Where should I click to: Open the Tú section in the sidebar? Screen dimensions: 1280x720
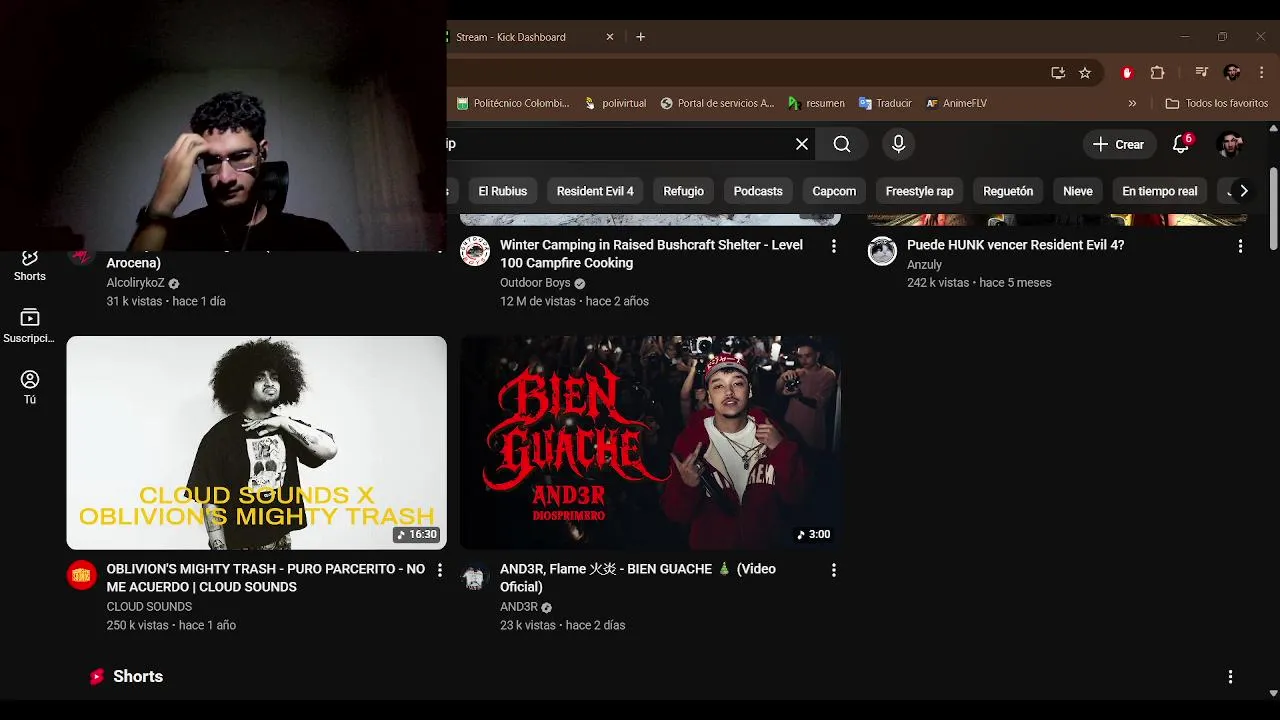(x=29, y=388)
